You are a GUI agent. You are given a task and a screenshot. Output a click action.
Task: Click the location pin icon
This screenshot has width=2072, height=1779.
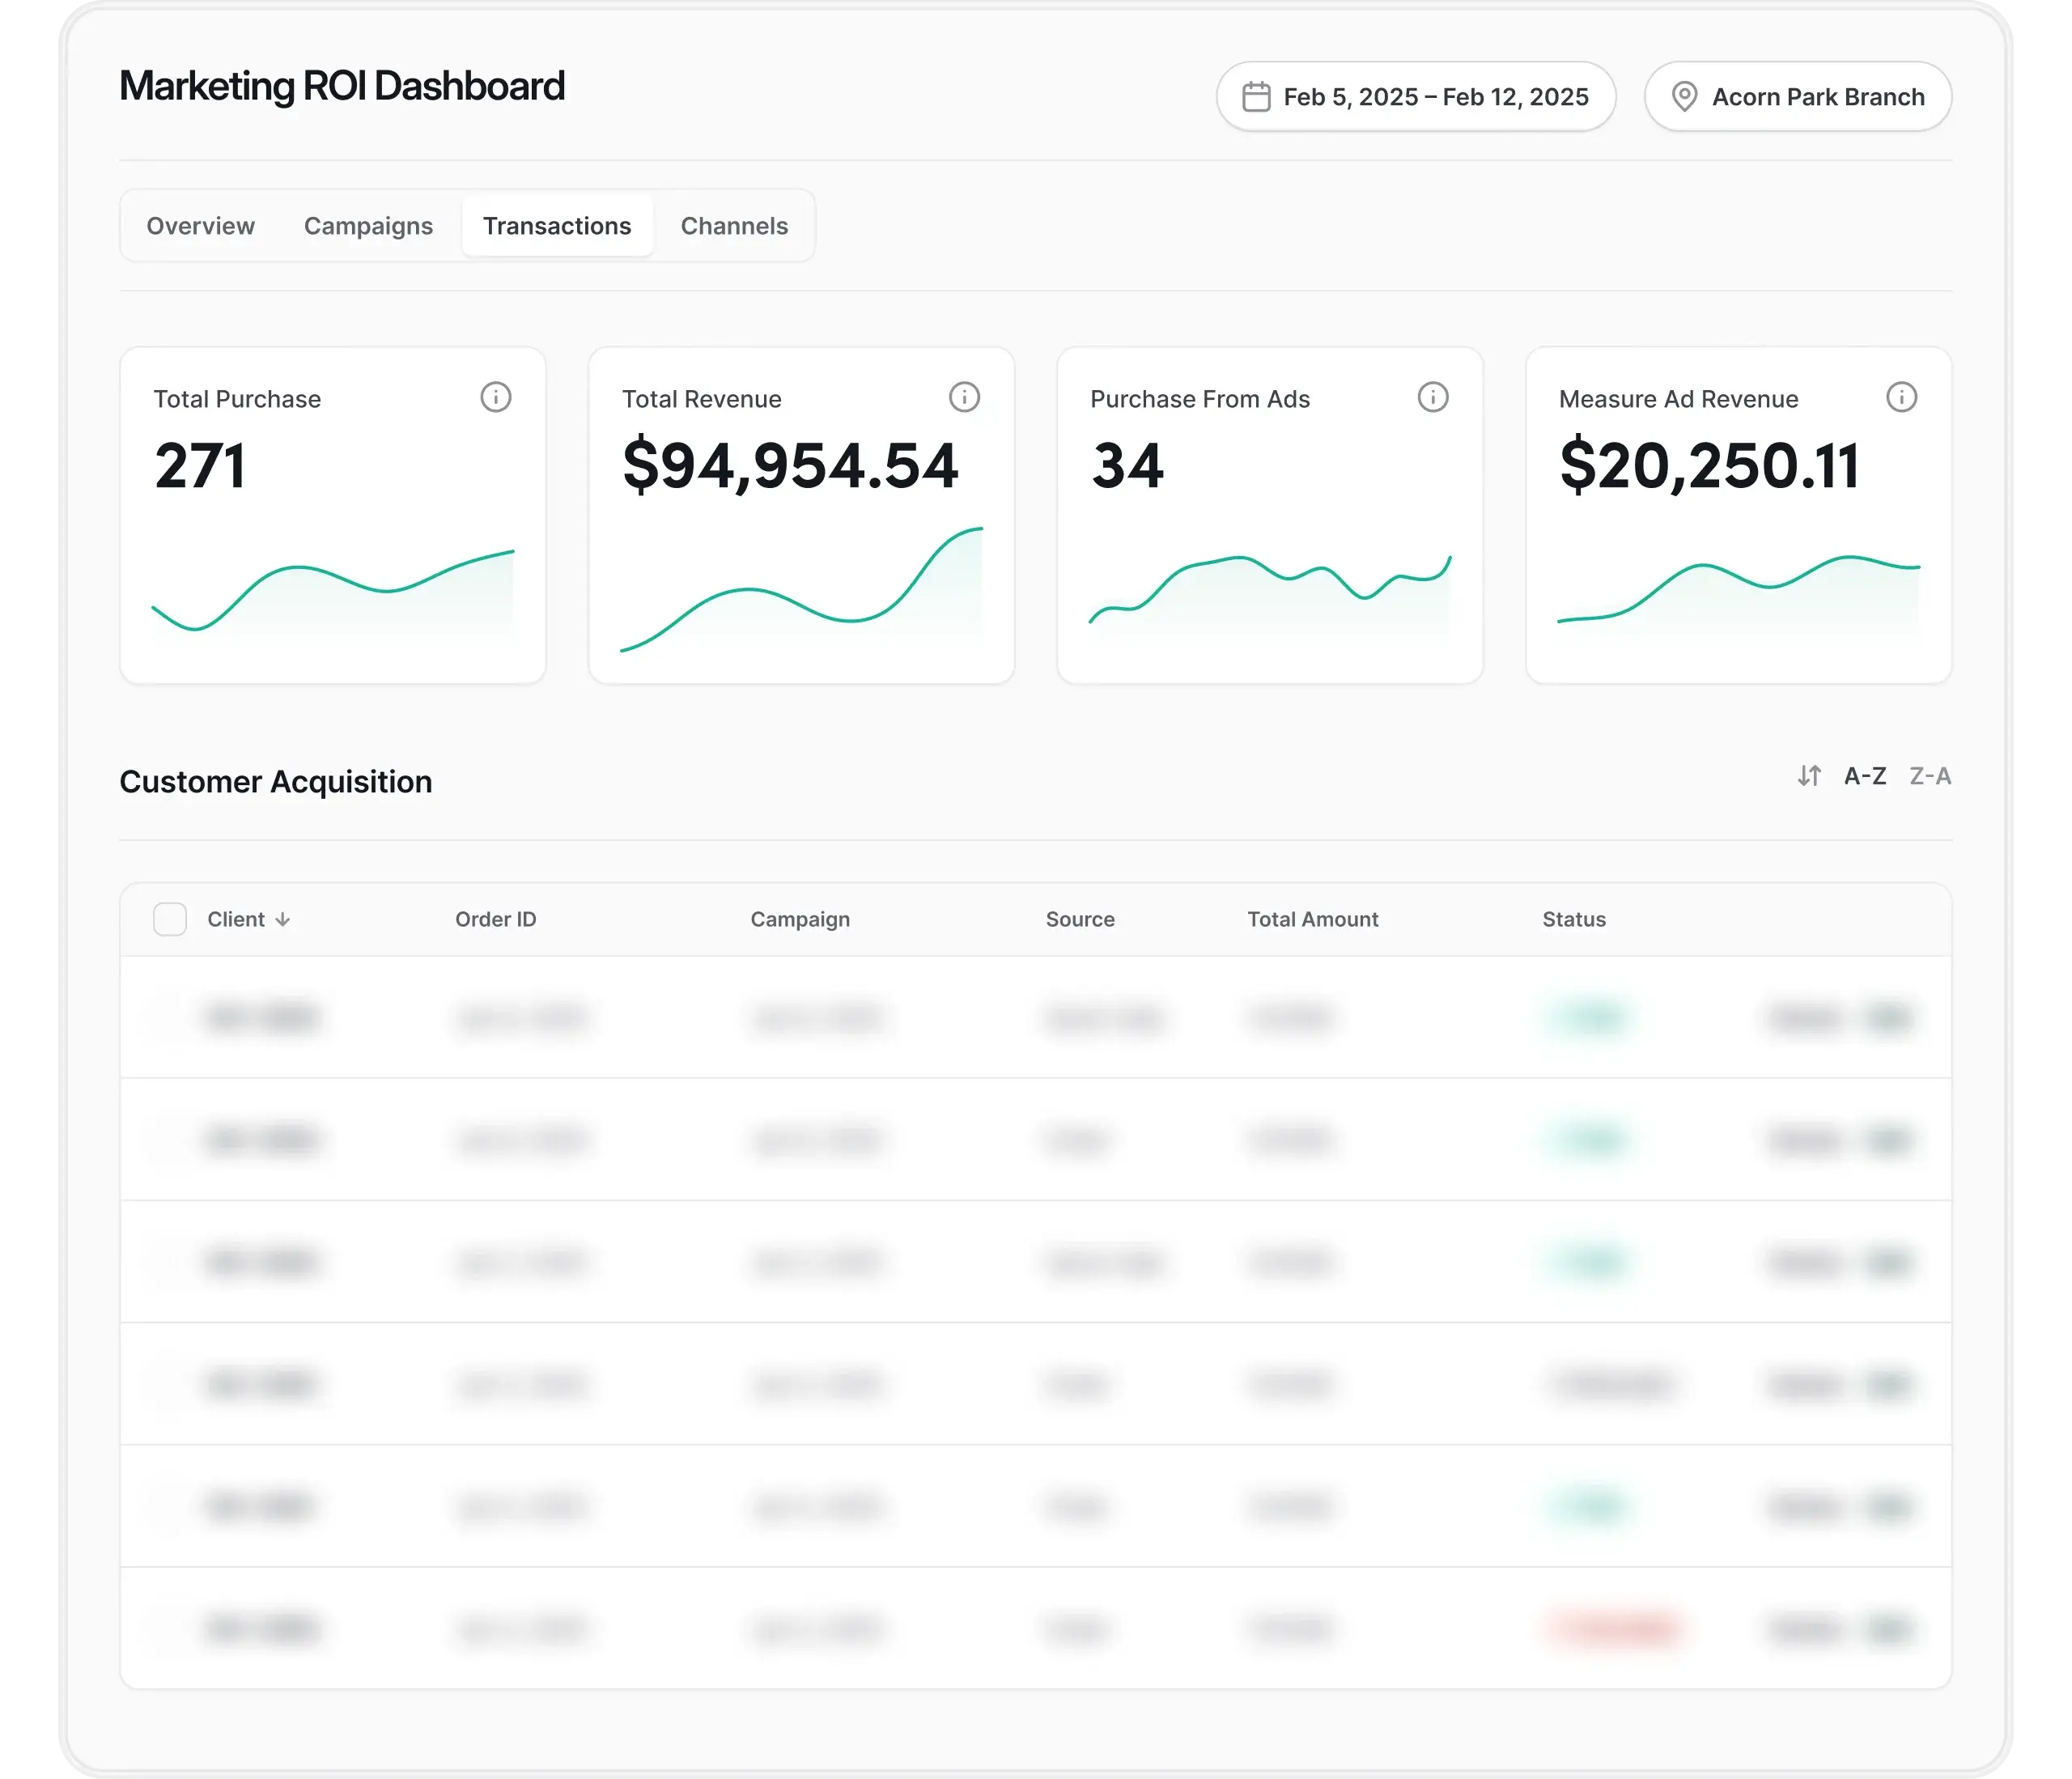[1684, 97]
